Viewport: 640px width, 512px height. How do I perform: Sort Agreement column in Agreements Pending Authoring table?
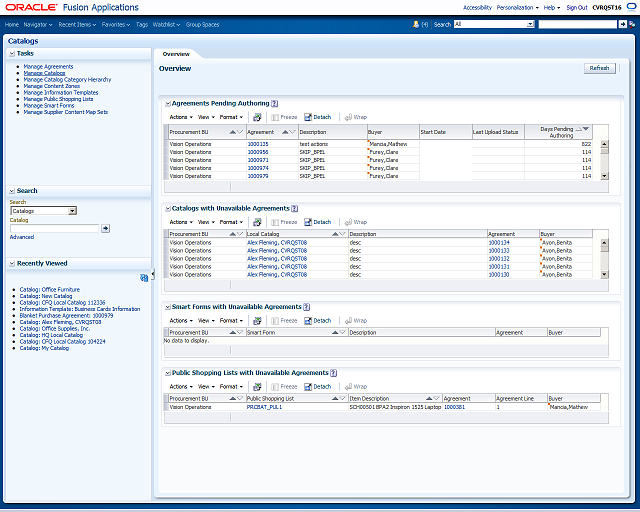(289, 132)
